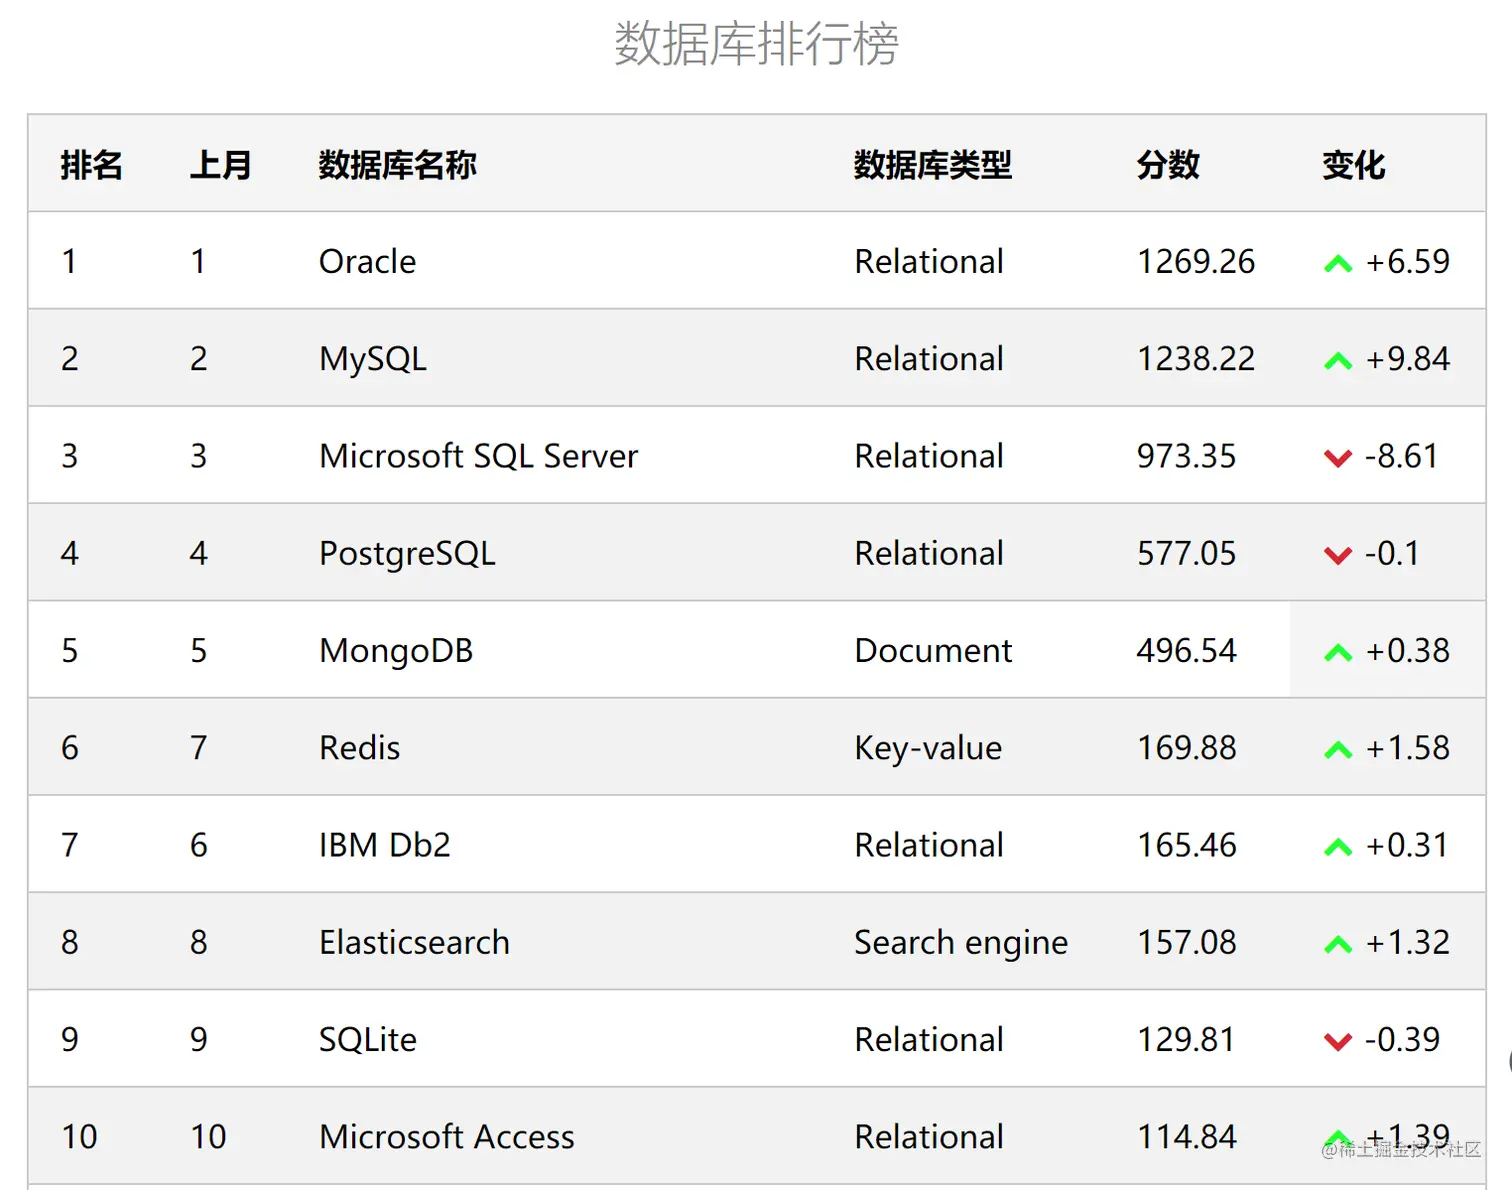The image size is (1512, 1190).
Task: Select the Microsoft SQL Server name
Action: pyautogui.click(x=478, y=456)
